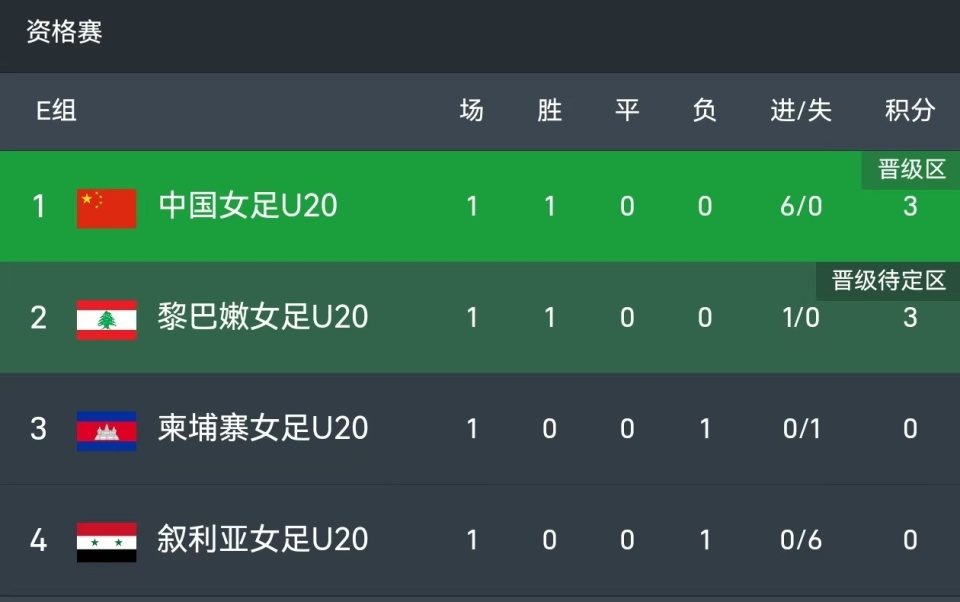Viewport: 960px width, 602px height.
Task: Click the 晋级待定区 badge
Action: (888, 281)
